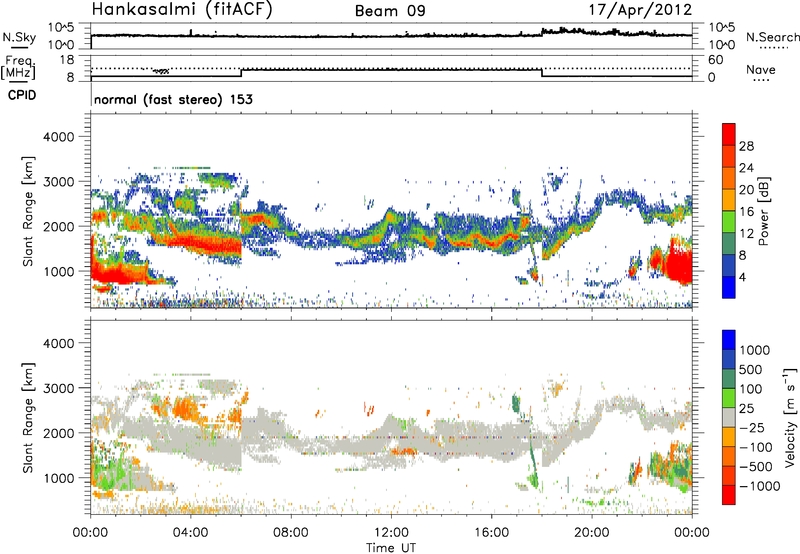
Task: Click the 20:00 time axis tick label
Action: pyautogui.click(x=591, y=533)
